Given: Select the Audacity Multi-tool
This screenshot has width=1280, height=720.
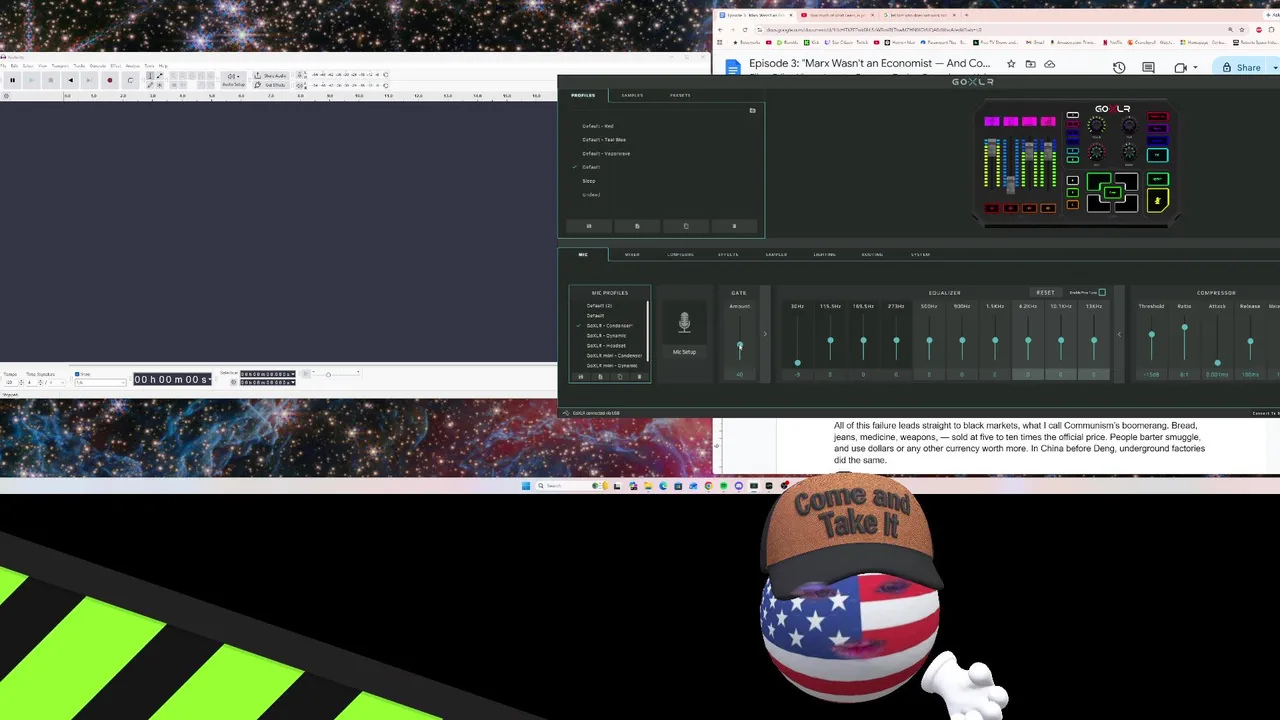Looking at the screenshot, I should pyautogui.click(x=159, y=84).
